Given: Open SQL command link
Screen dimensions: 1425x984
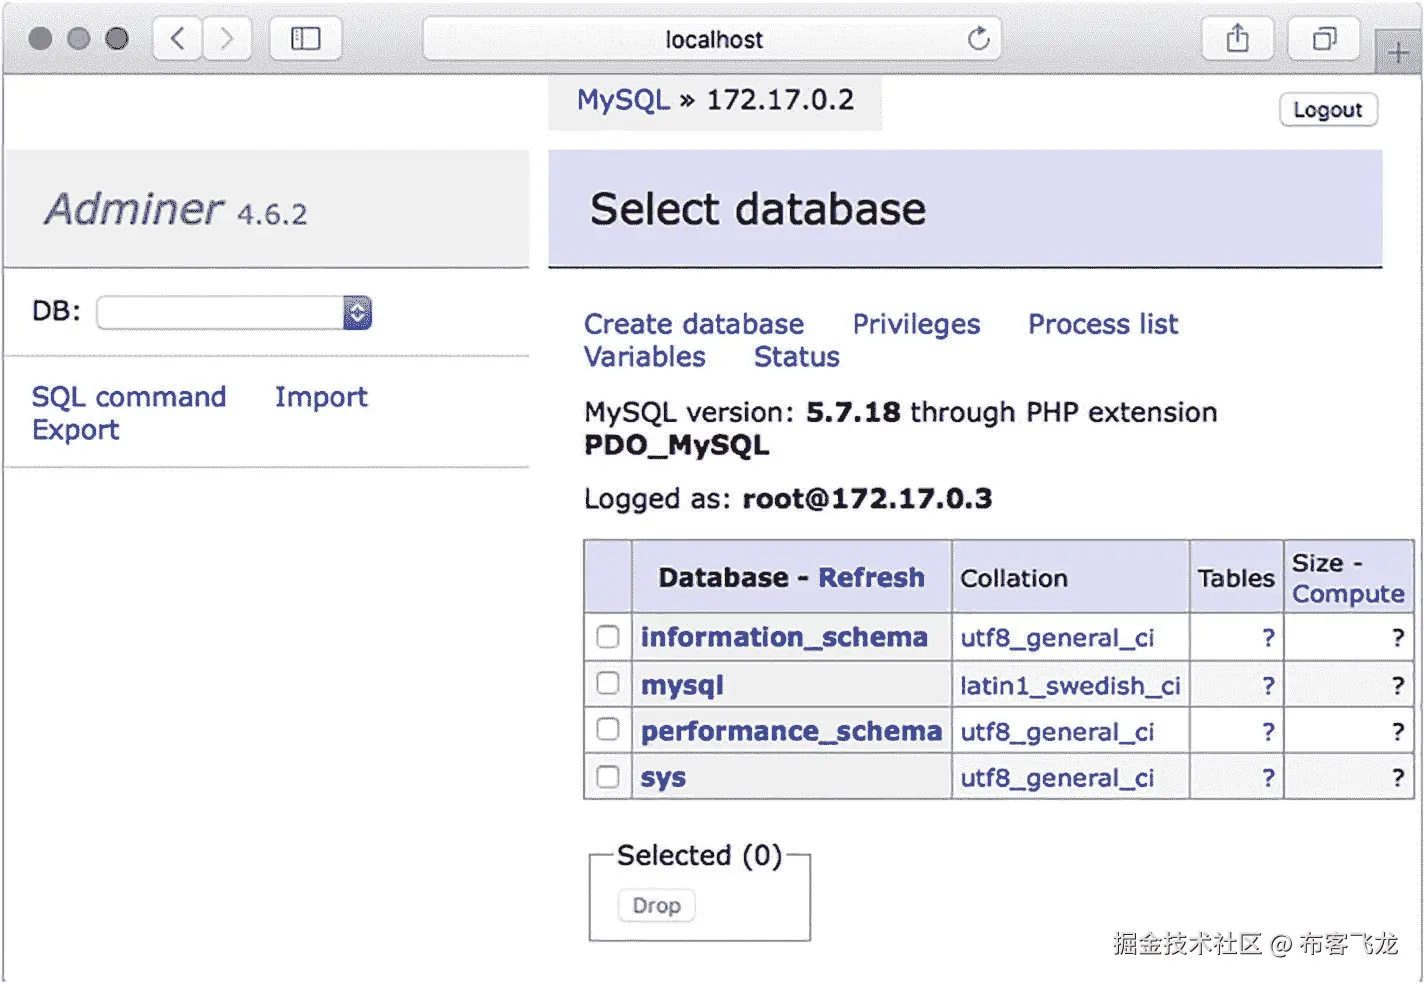Looking at the screenshot, I should pyautogui.click(x=129, y=397).
